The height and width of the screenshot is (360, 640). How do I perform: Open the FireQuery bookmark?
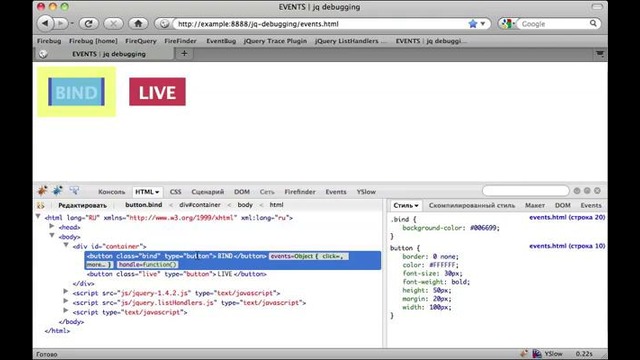[141, 41]
